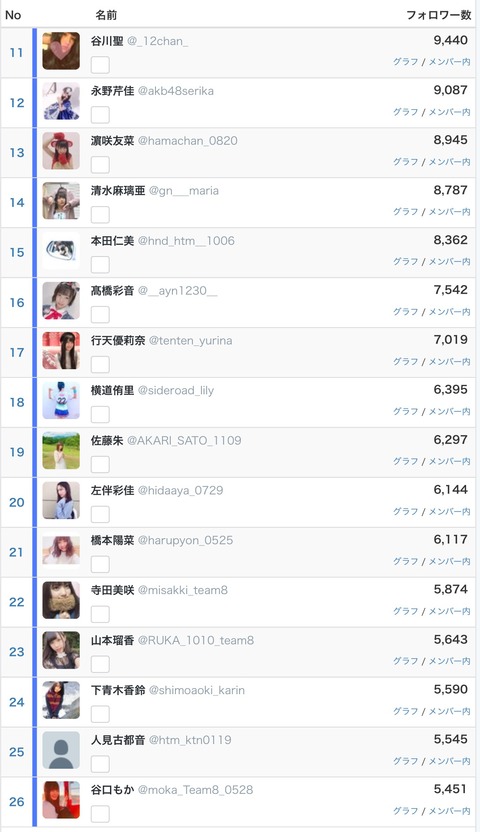Click rank number 21 for 橋本陽菜
The image size is (480, 832).
click(x=16, y=552)
